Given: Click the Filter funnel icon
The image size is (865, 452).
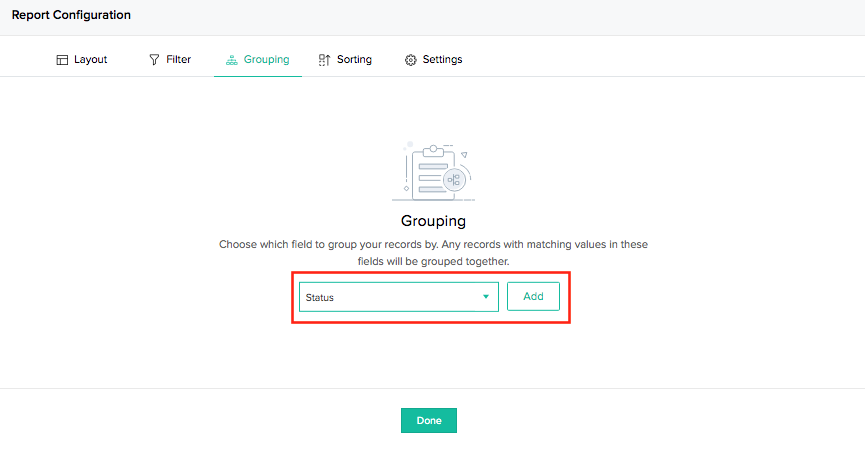Looking at the screenshot, I should point(154,60).
